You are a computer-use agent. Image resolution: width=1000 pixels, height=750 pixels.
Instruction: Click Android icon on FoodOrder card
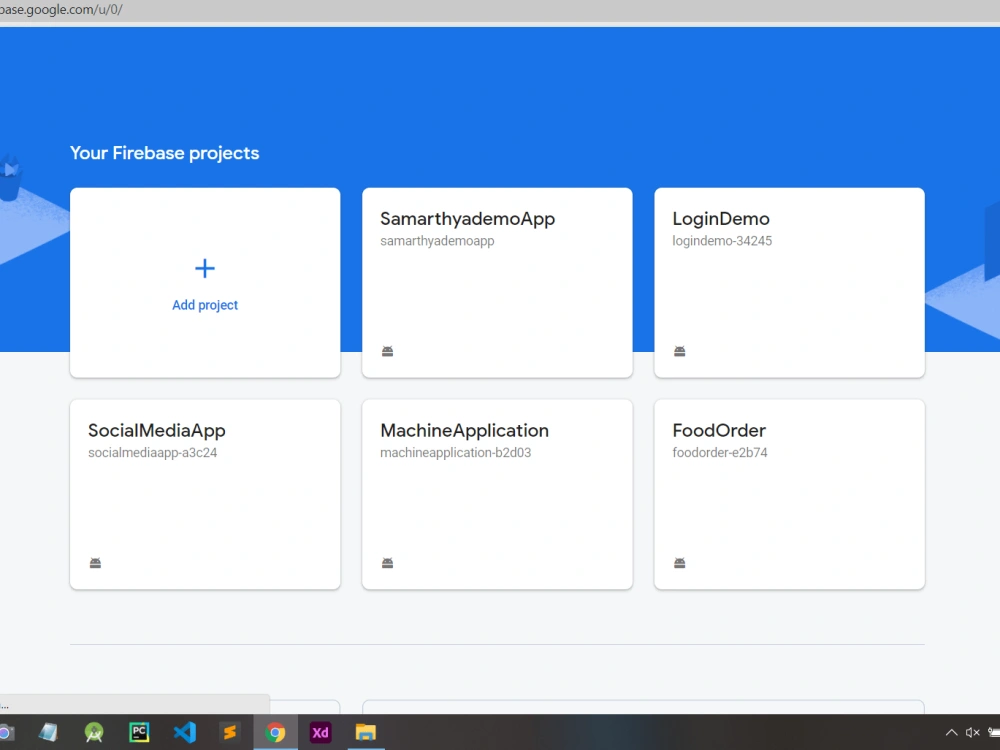tap(679, 562)
